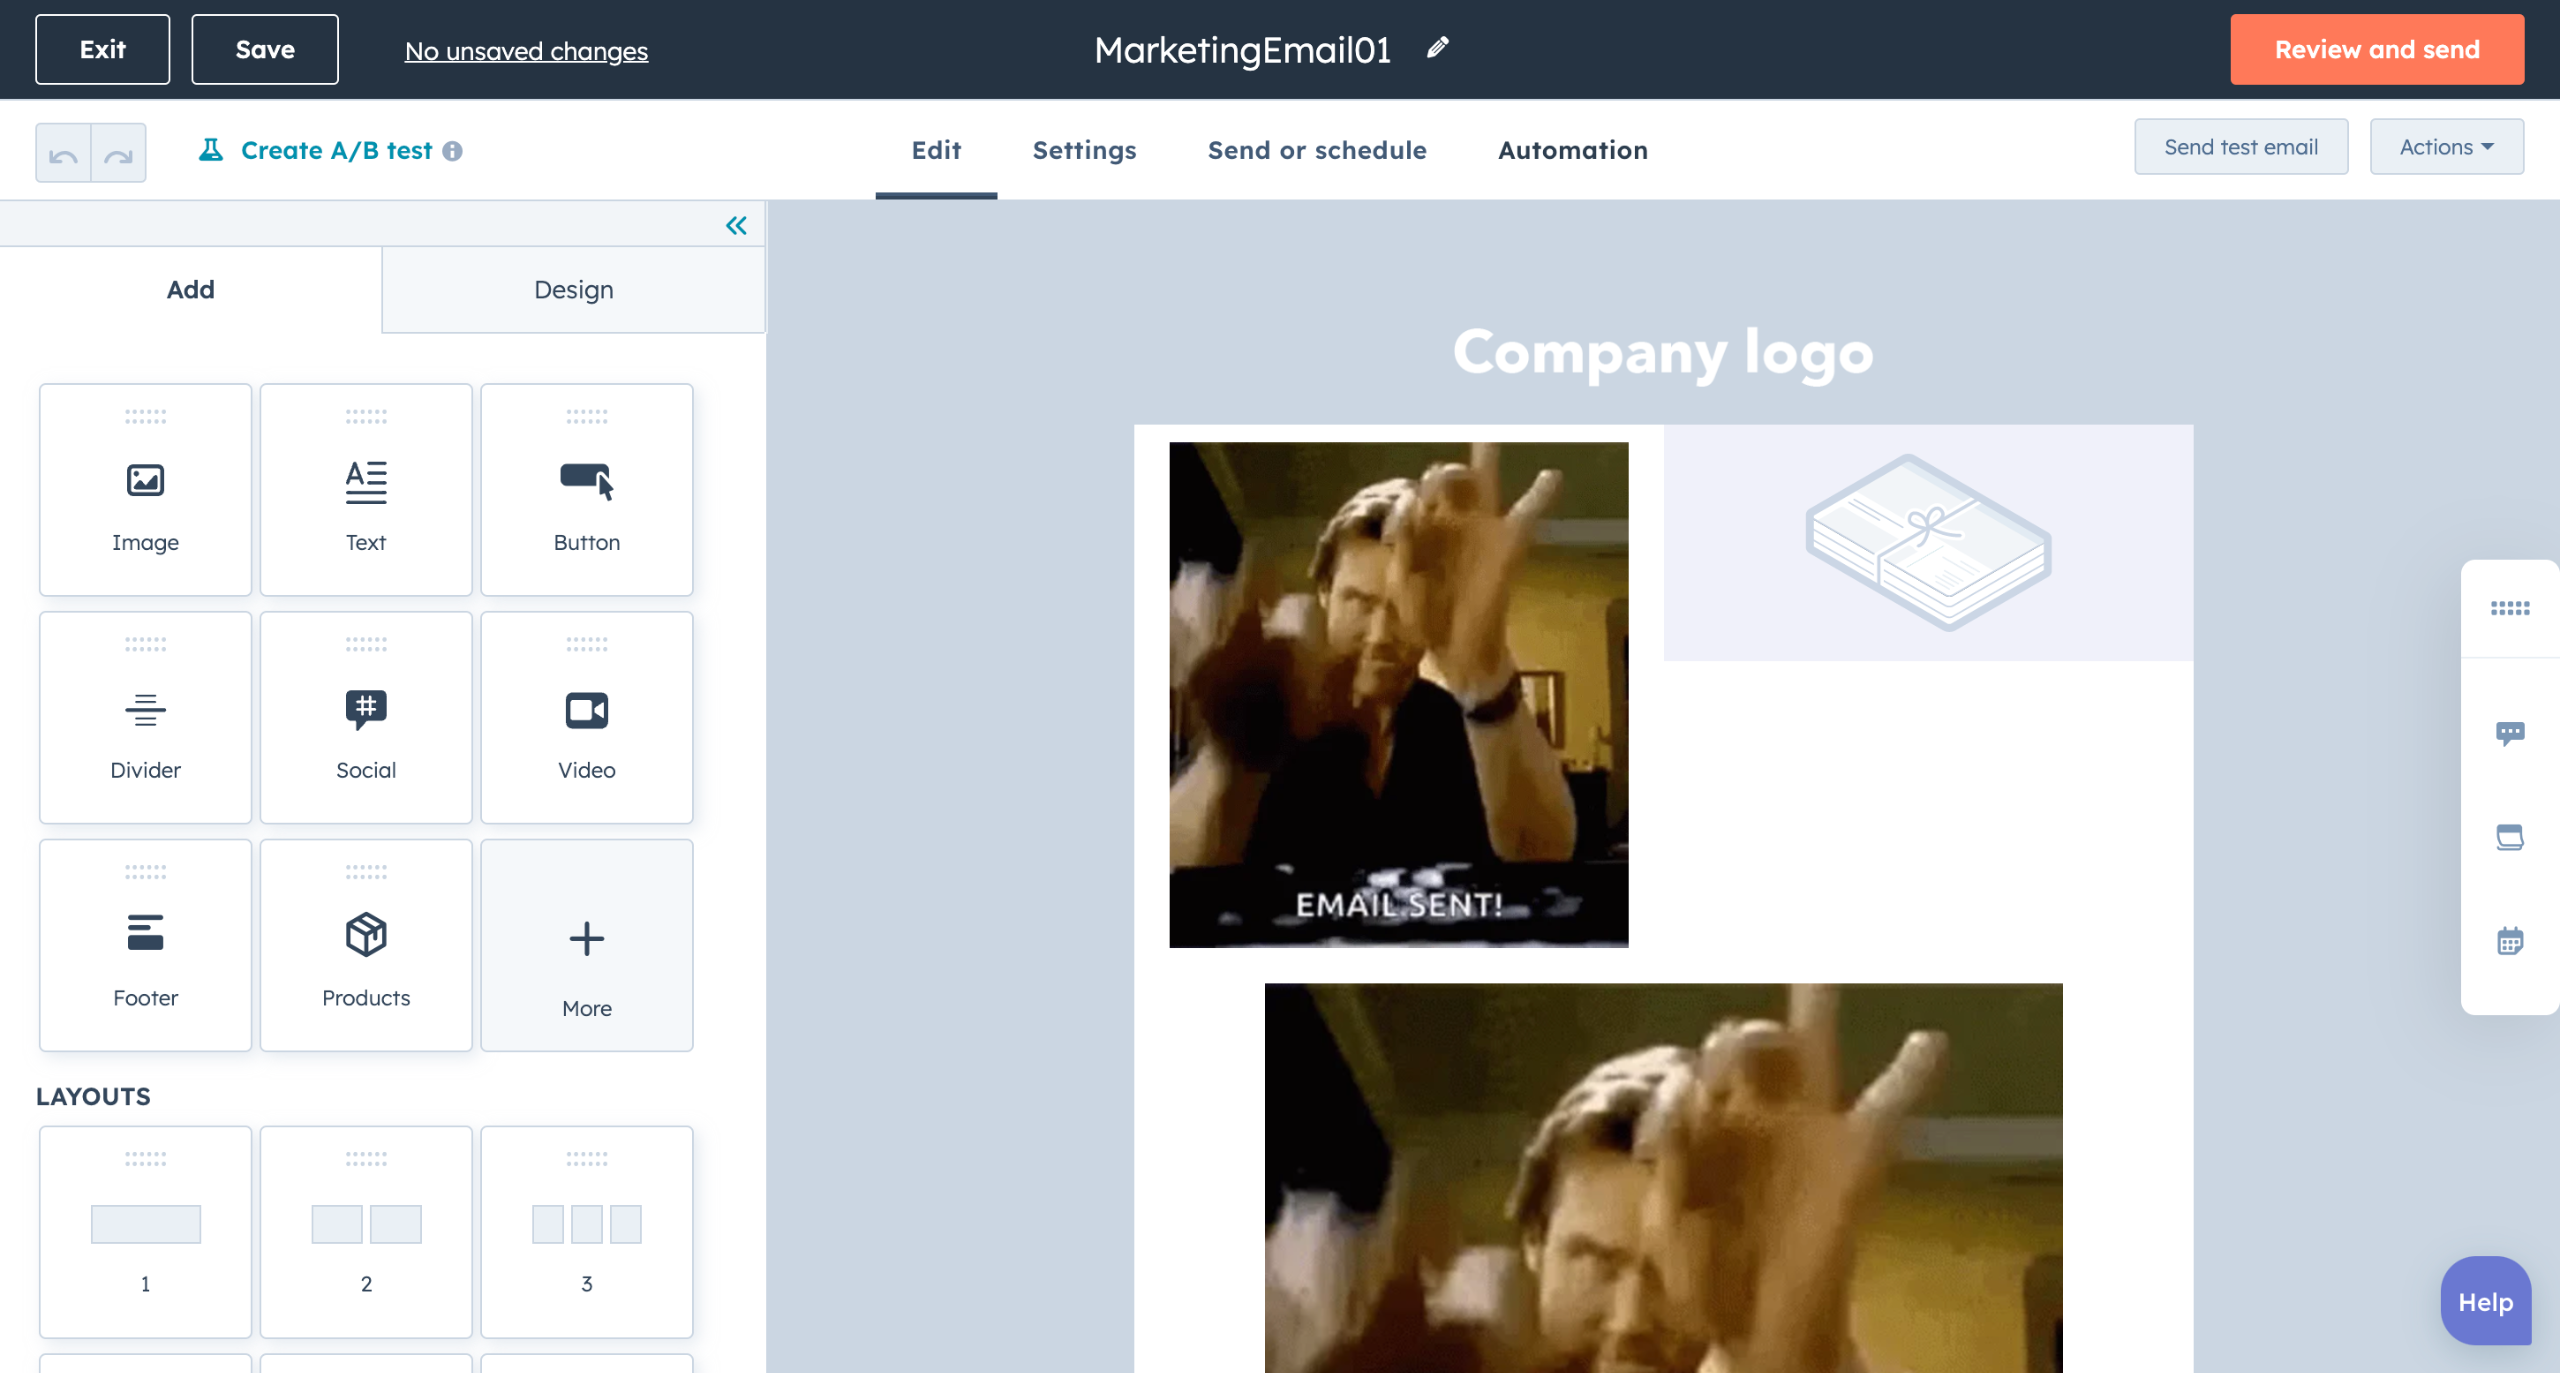Screen dimensions: 2560x1373
Task: Select the Social module
Action: 366,718
